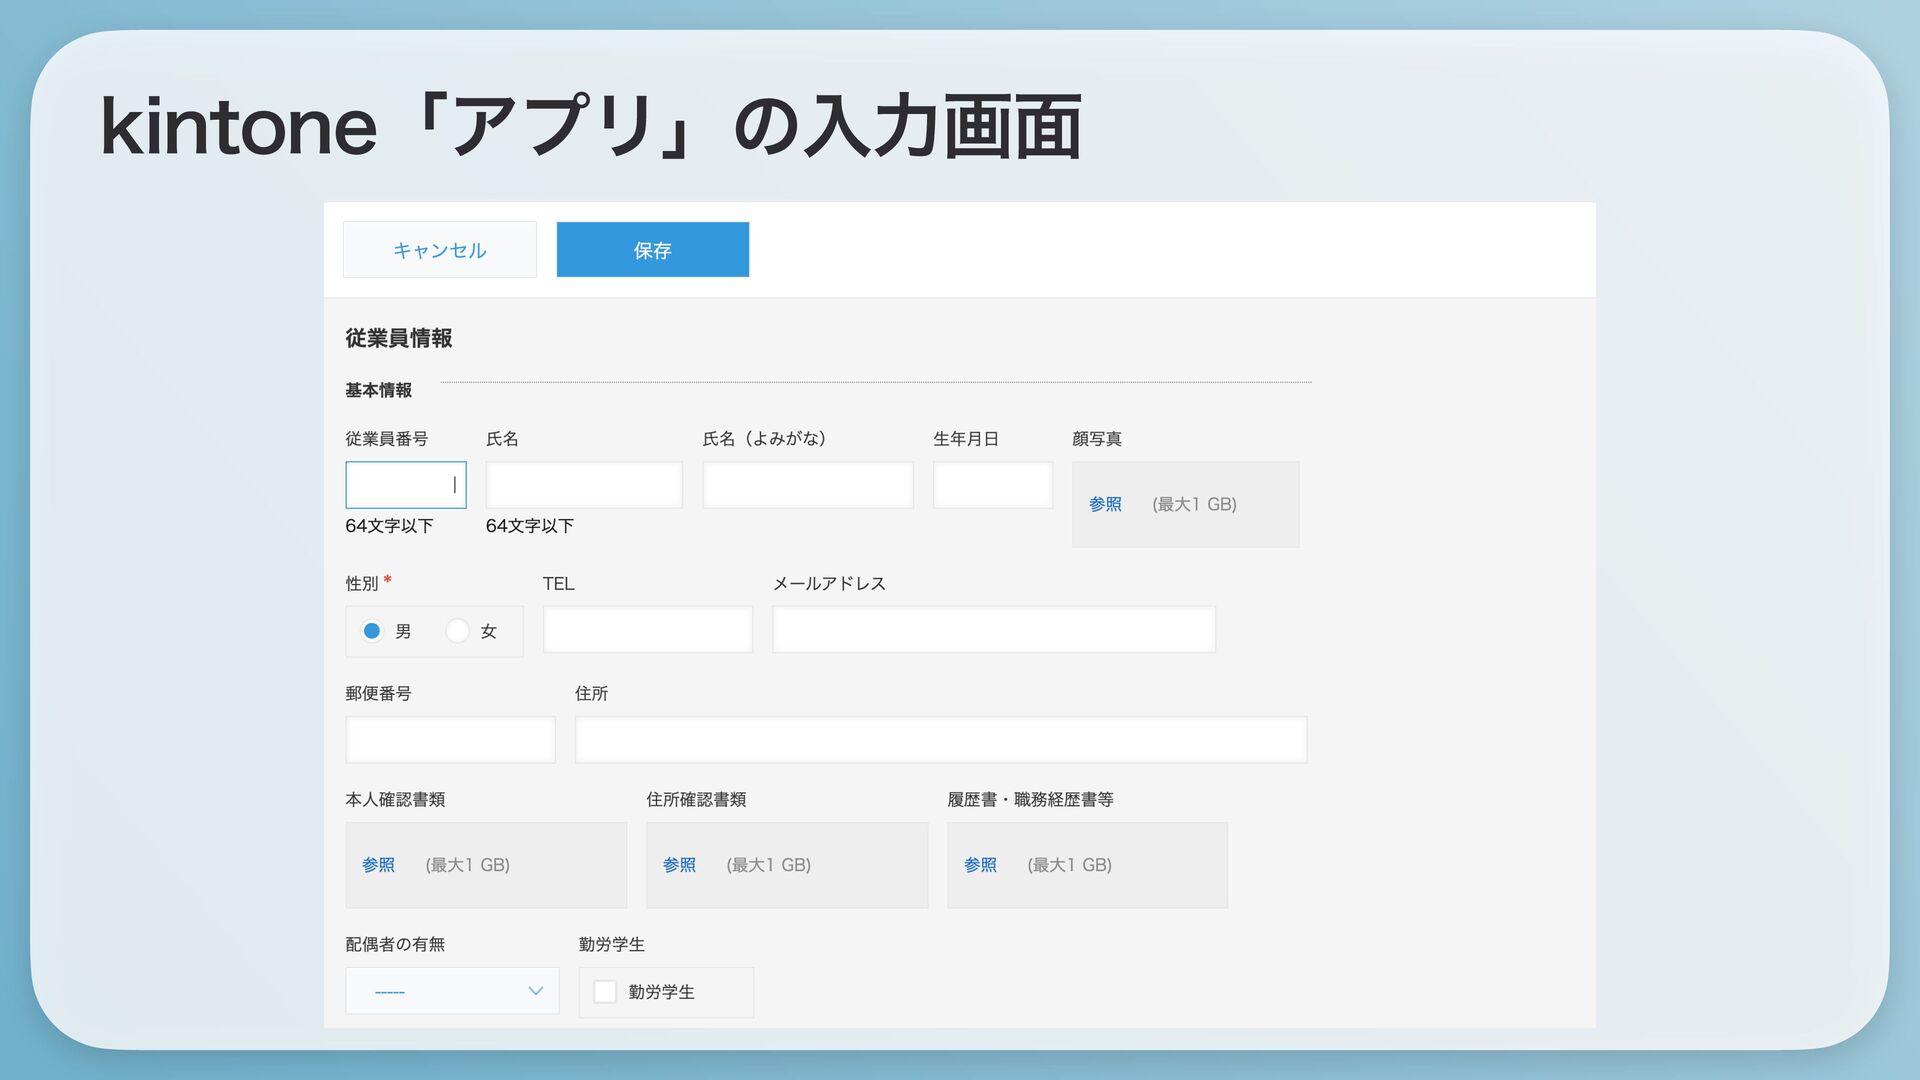Check the 勤労学生 checkbox
The image size is (1920, 1080).
click(605, 992)
